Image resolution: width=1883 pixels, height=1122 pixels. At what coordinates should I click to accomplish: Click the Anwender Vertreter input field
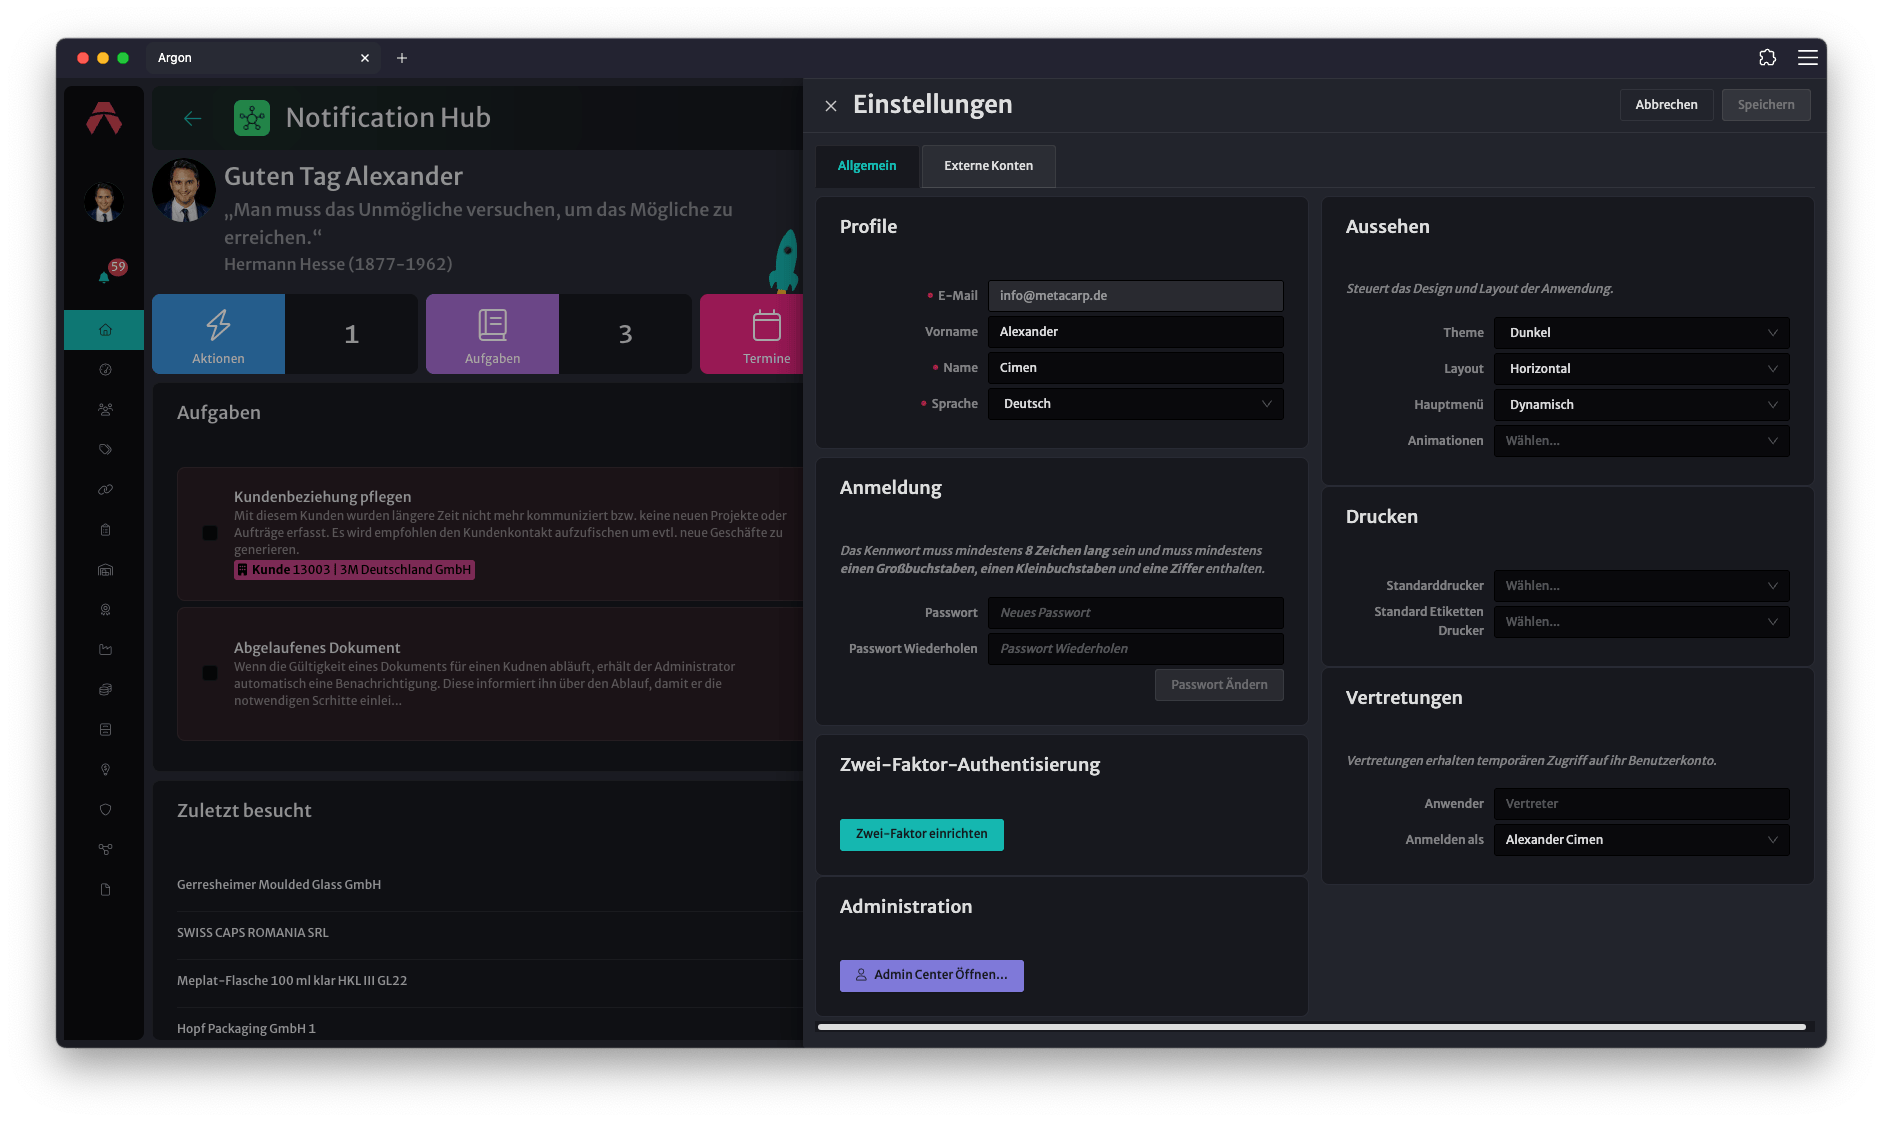pyautogui.click(x=1642, y=804)
